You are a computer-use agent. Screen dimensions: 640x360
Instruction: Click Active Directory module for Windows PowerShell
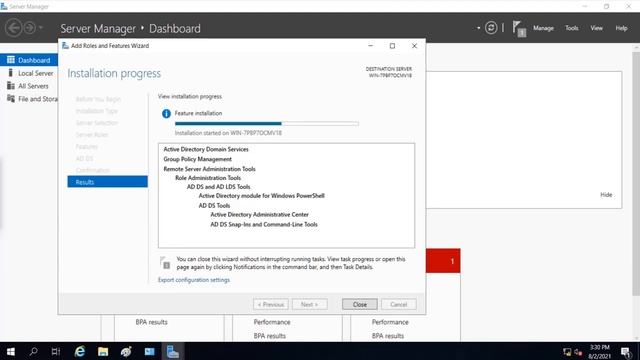pos(261,196)
